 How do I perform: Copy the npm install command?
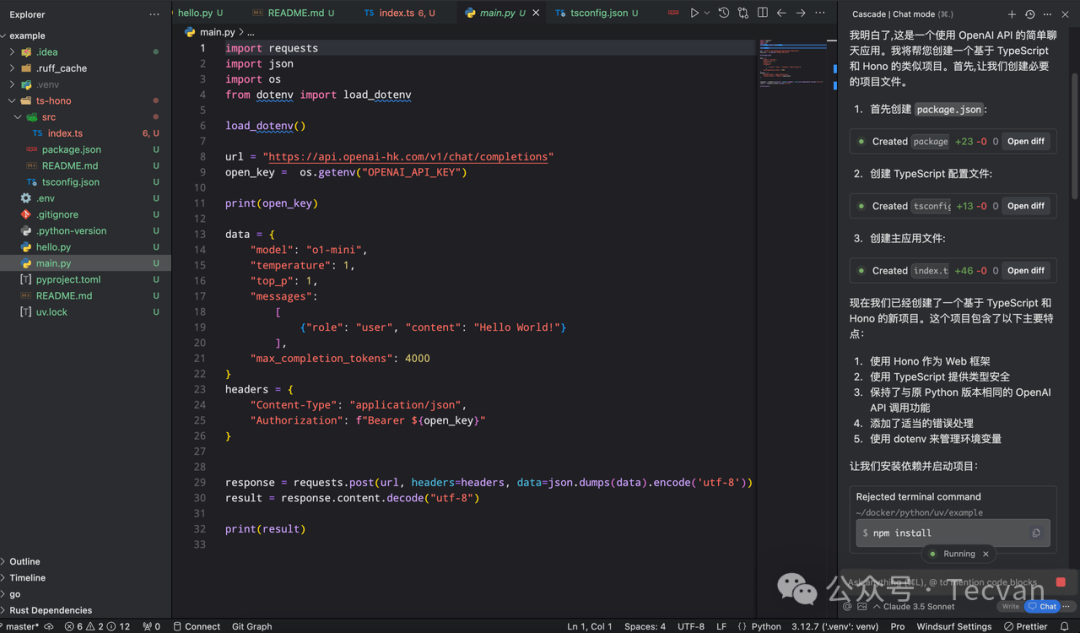point(1036,533)
